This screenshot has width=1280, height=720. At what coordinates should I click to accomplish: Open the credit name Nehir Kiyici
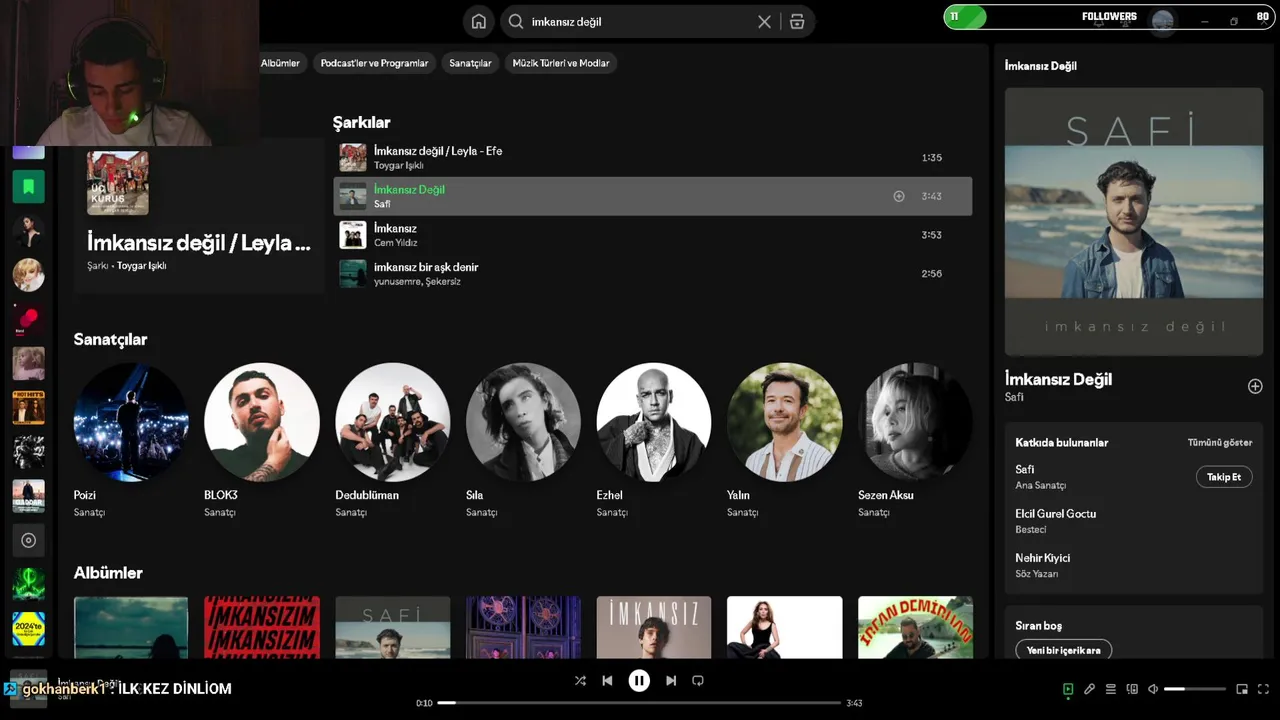1042,558
